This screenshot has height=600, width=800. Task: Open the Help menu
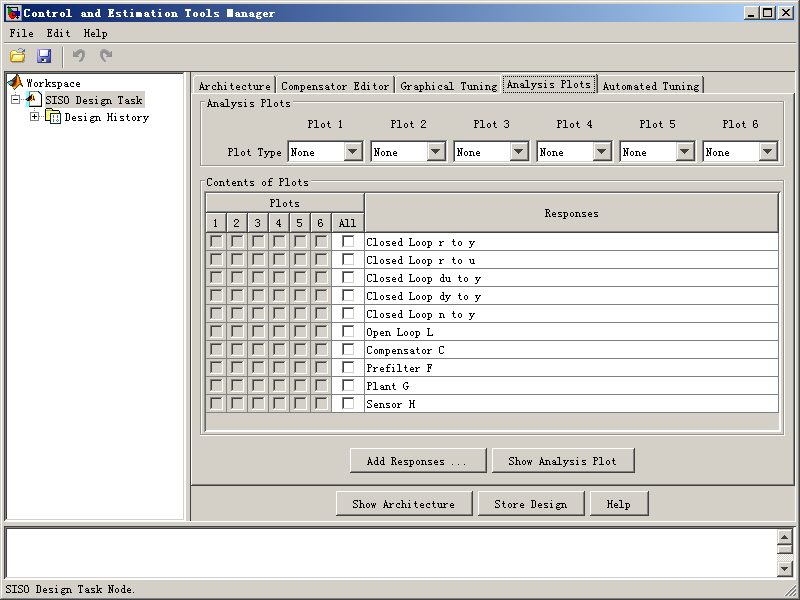95,33
